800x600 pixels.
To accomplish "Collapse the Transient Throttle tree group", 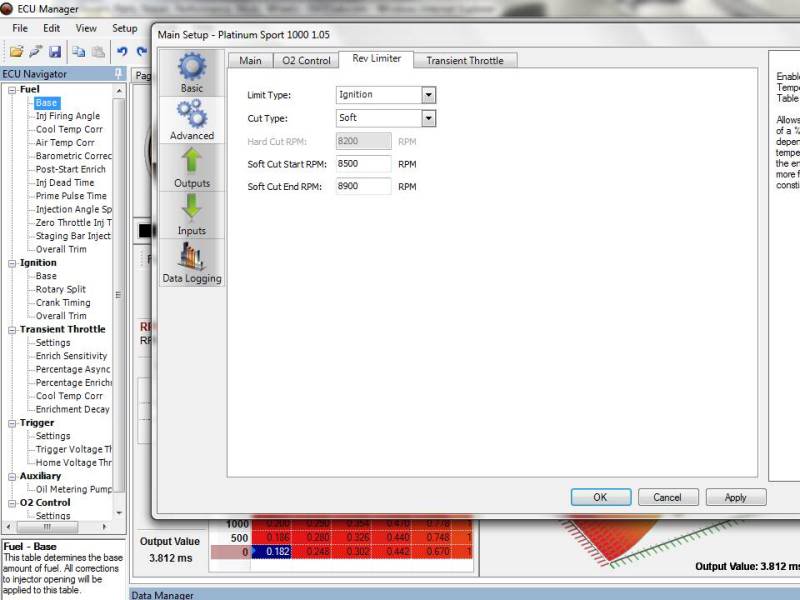I will [12, 330].
